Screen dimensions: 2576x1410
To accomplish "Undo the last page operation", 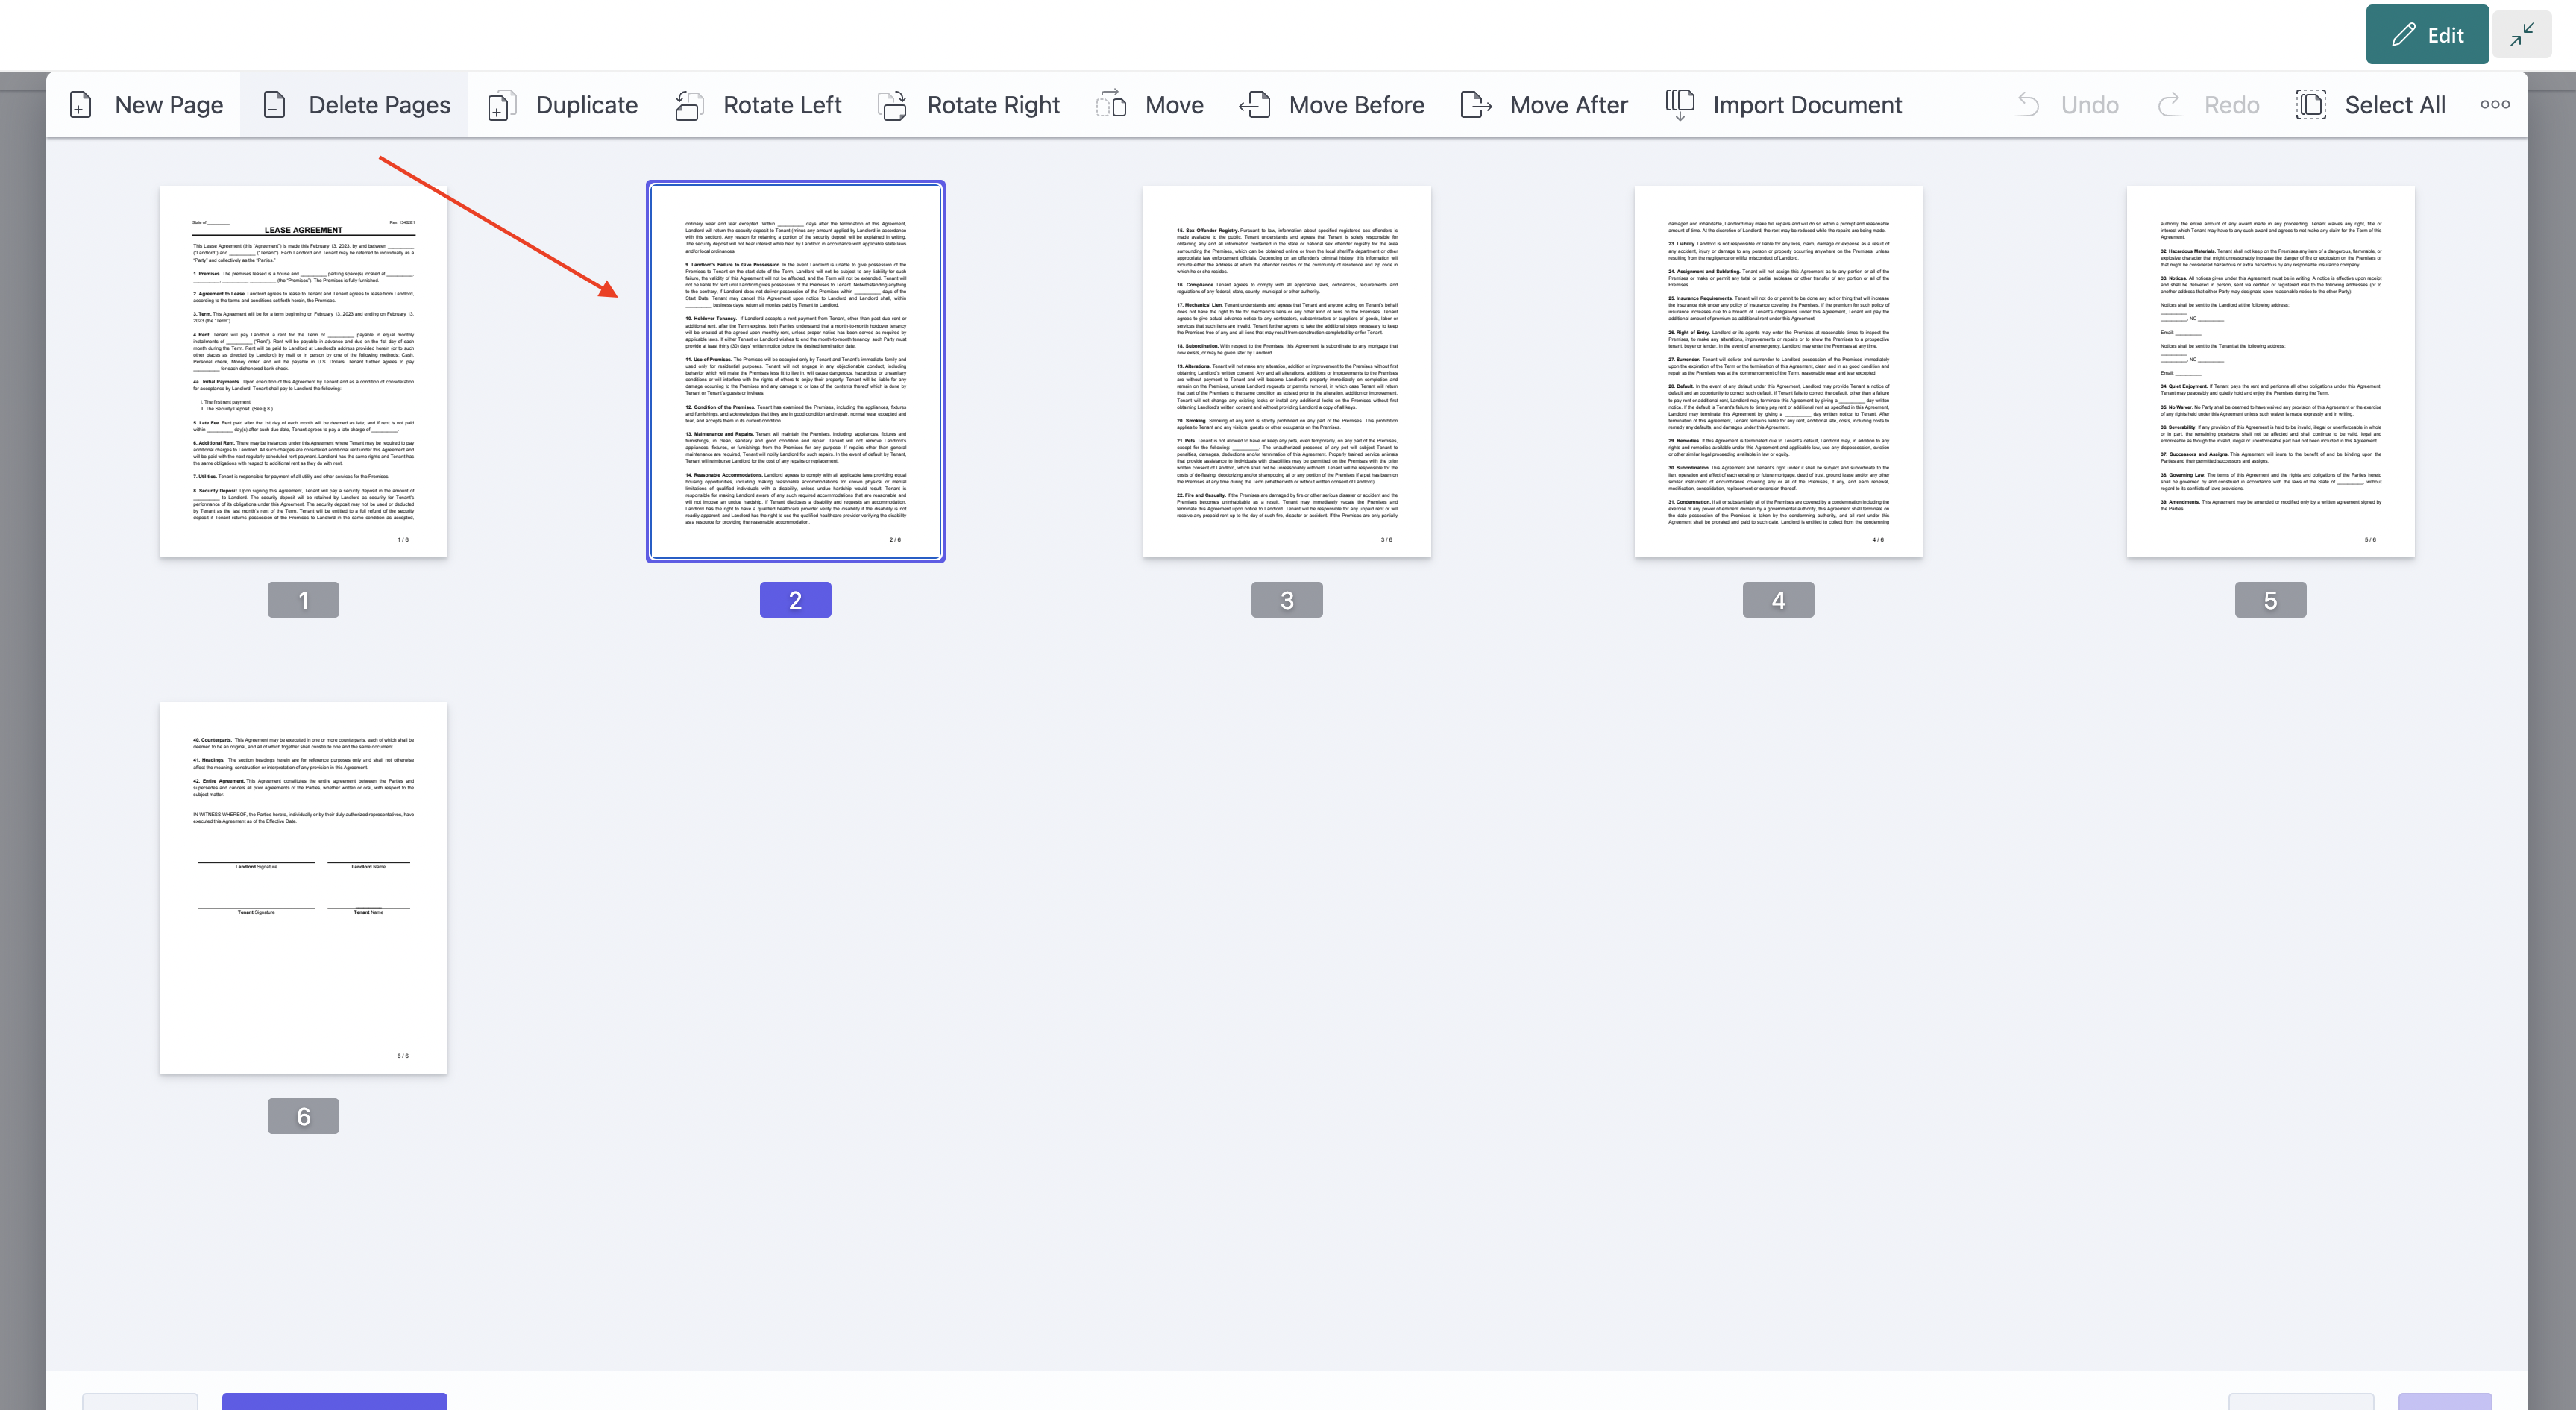I will coord(2069,104).
